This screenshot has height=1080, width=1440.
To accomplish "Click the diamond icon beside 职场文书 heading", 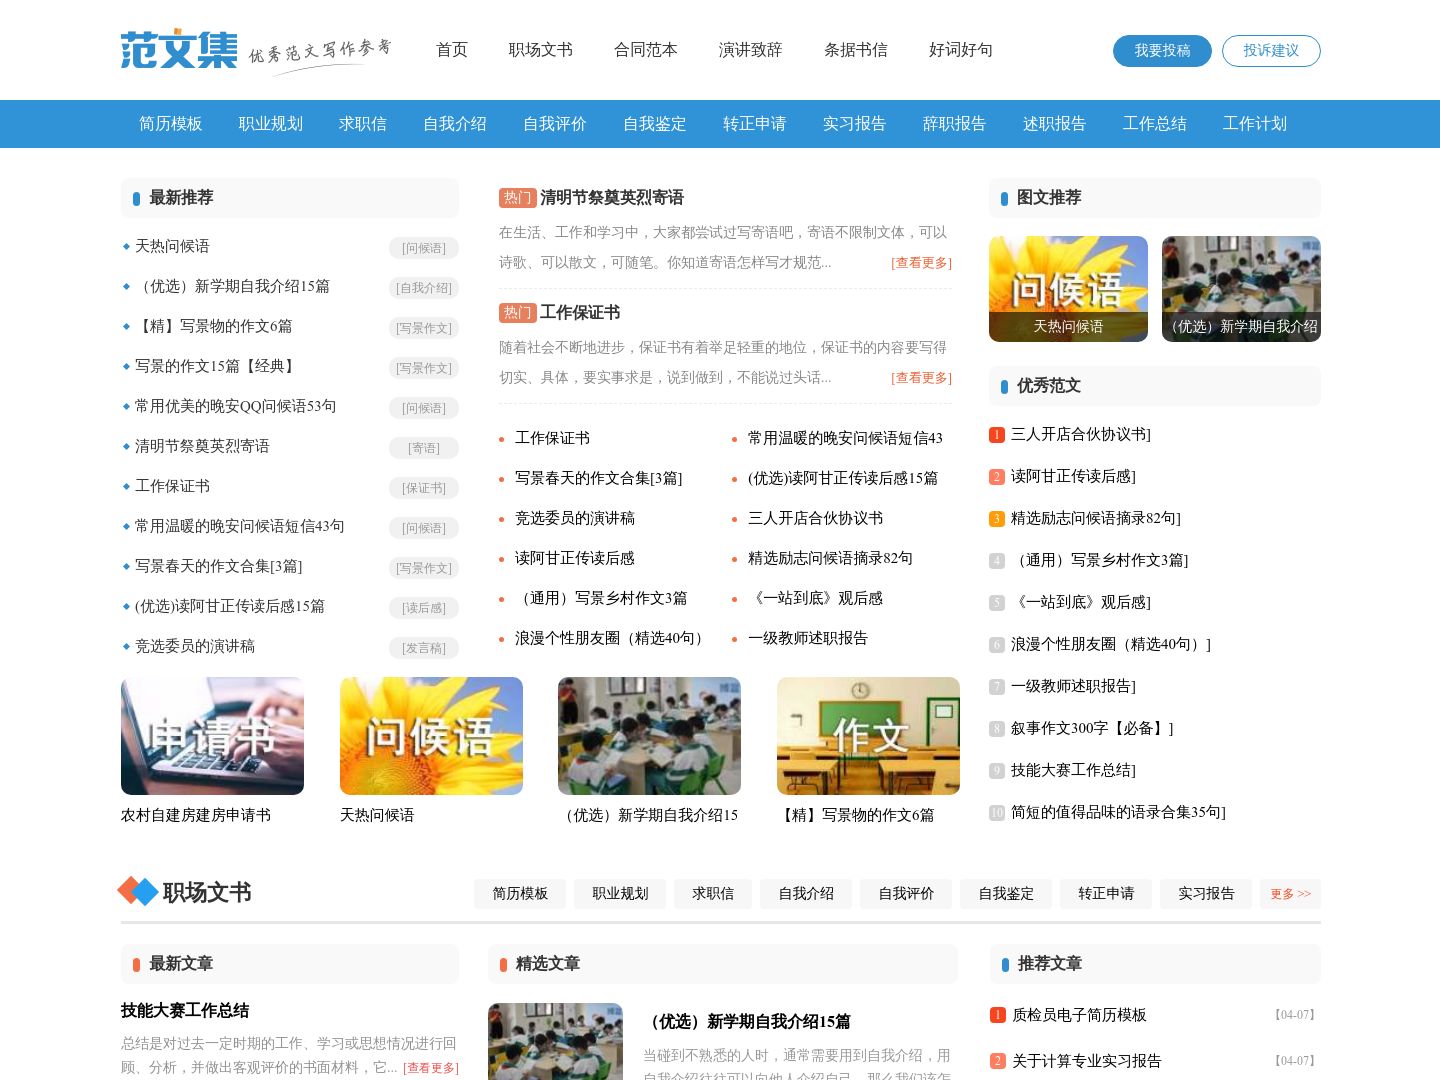I will click(138, 891).
